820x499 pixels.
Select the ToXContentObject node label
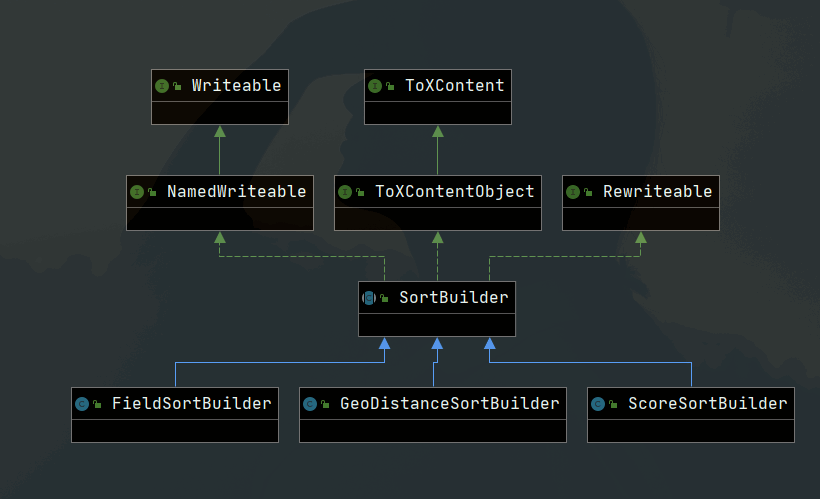[455, 192]
